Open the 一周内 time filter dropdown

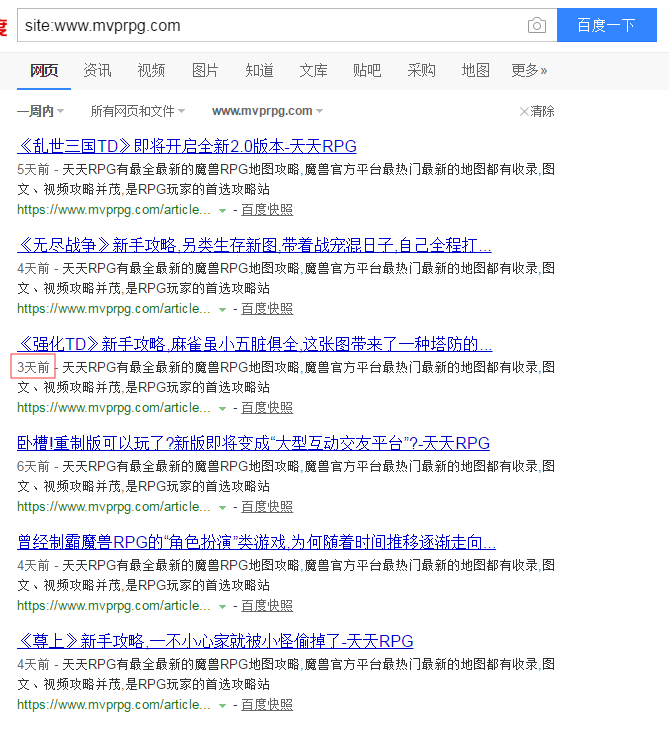click(x=40, y=111)
